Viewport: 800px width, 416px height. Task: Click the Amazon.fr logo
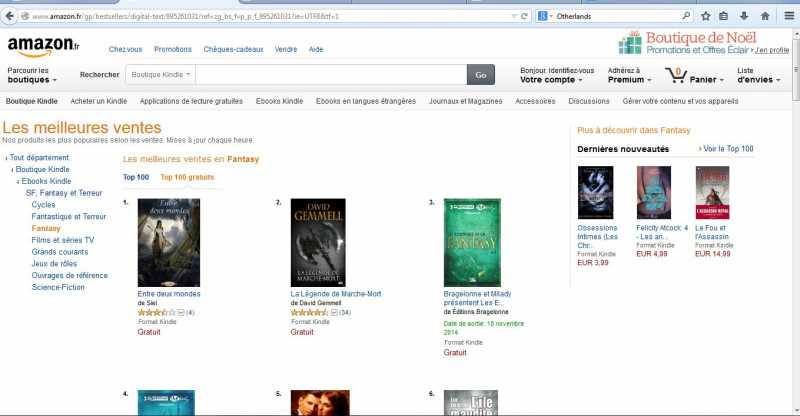click(x=43, y=47)
